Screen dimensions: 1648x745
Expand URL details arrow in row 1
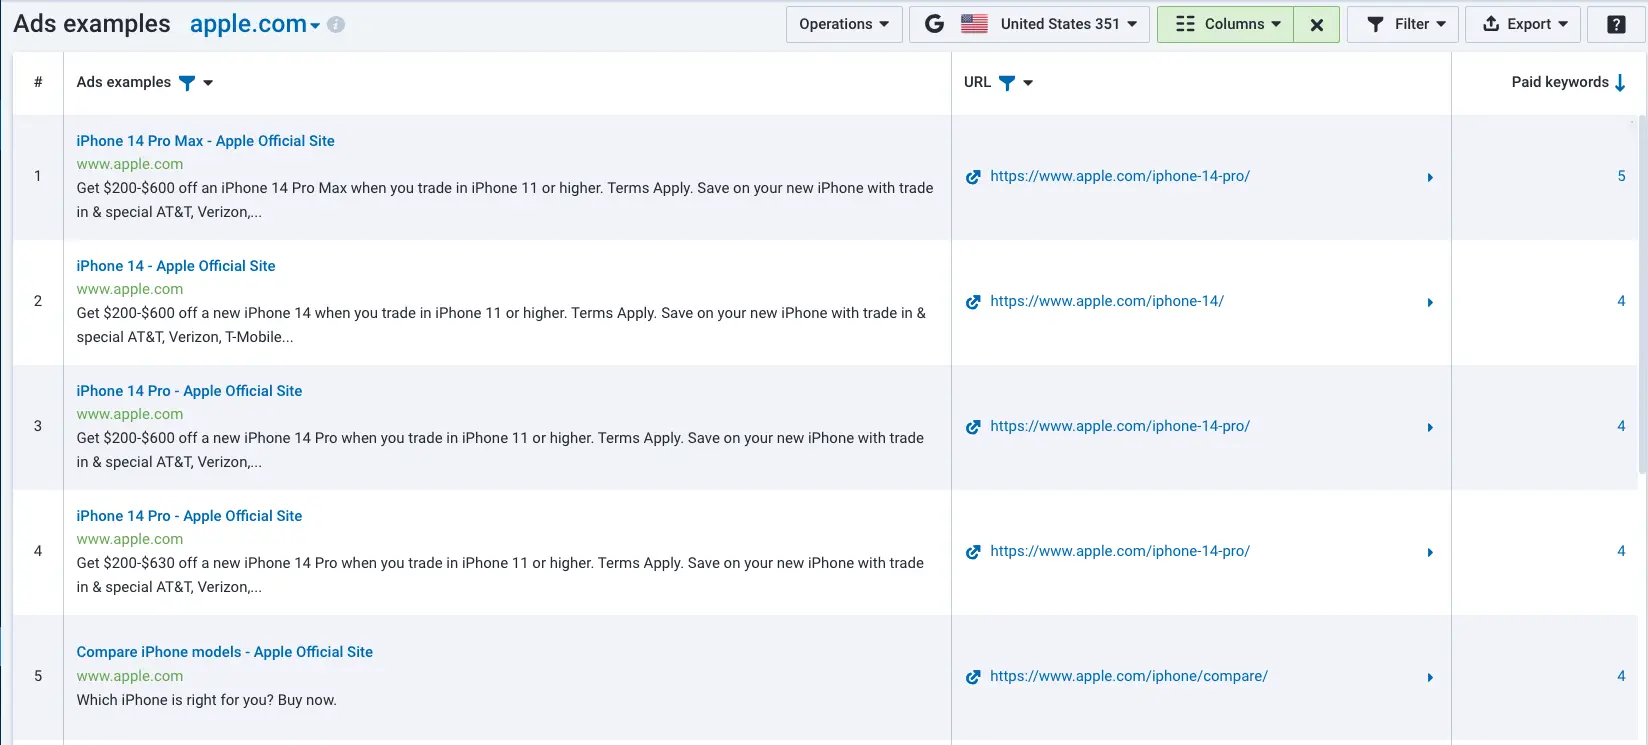[1430, 177]
